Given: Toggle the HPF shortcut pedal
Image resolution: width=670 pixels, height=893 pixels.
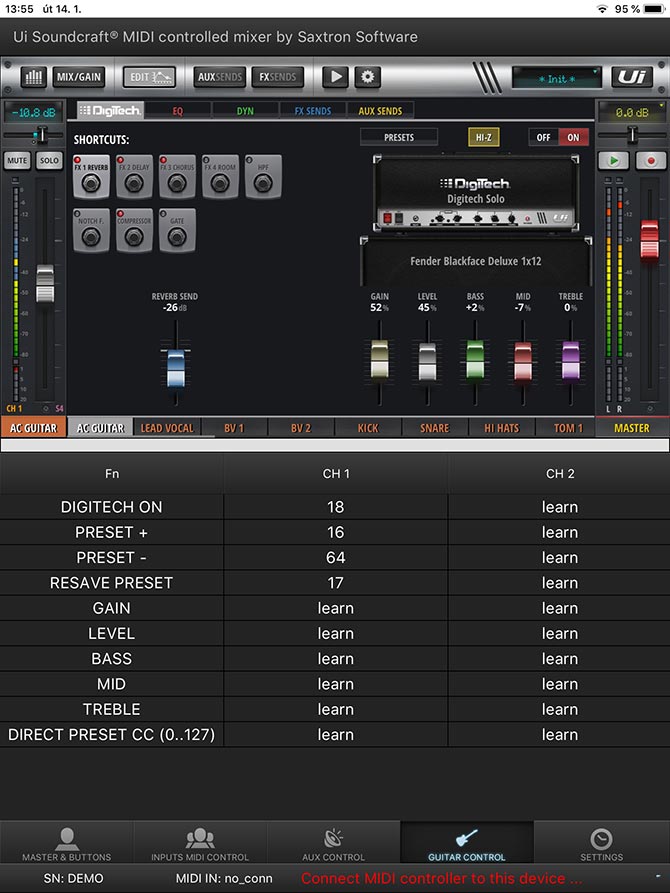Looking at the screenshot, I should [263, 177].
